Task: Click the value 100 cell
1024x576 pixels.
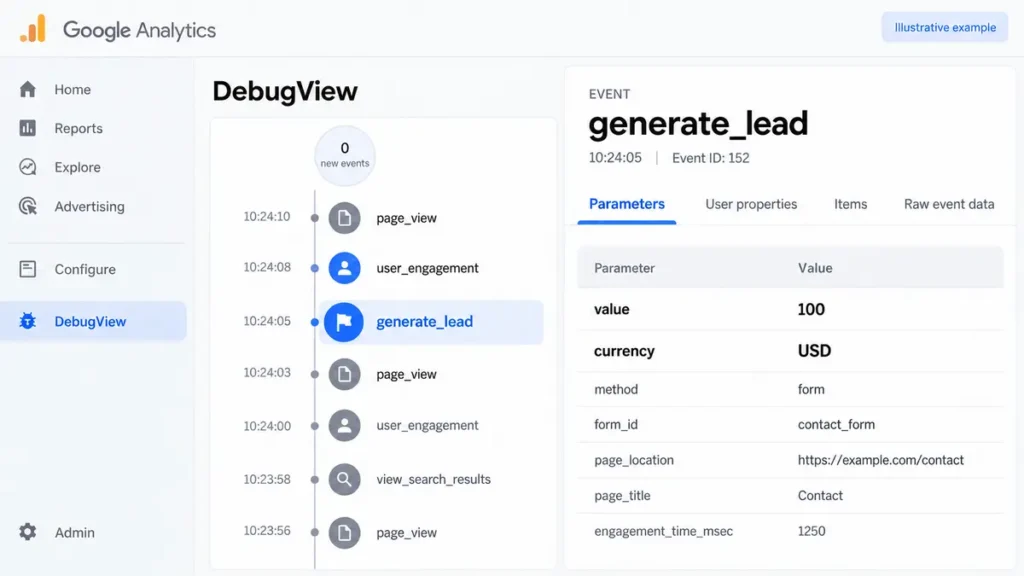Action: pos(811,309)
